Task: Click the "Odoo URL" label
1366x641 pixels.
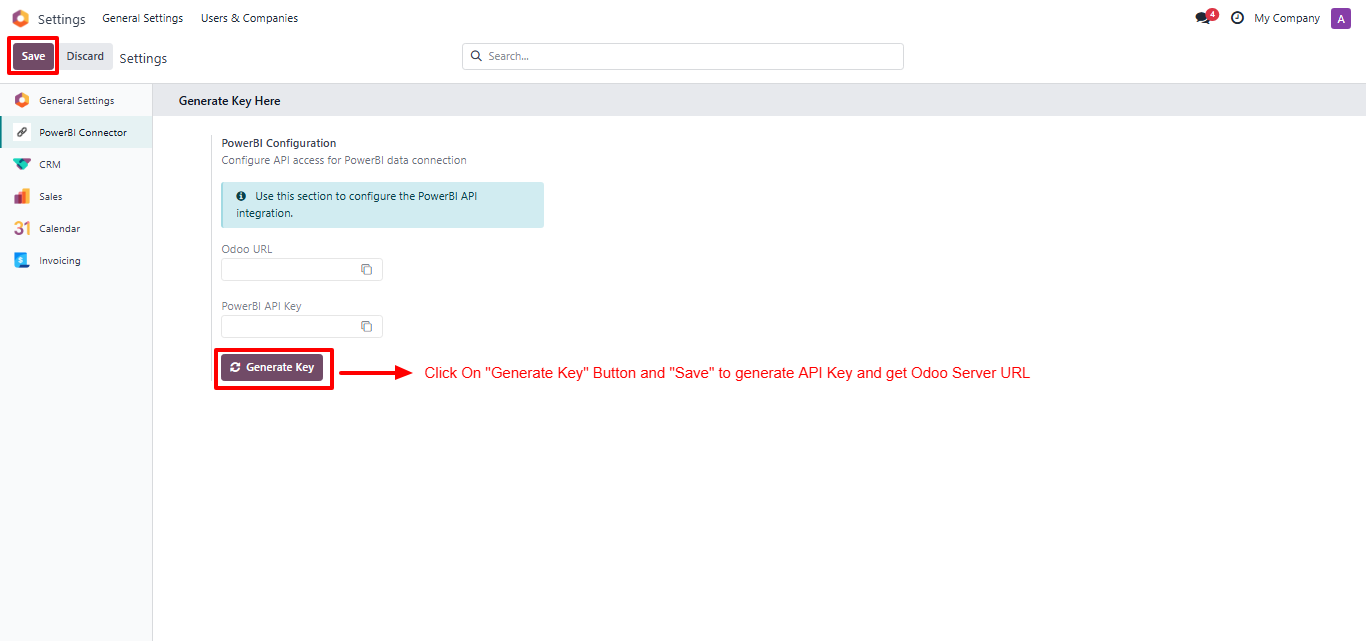Action: 247,249
